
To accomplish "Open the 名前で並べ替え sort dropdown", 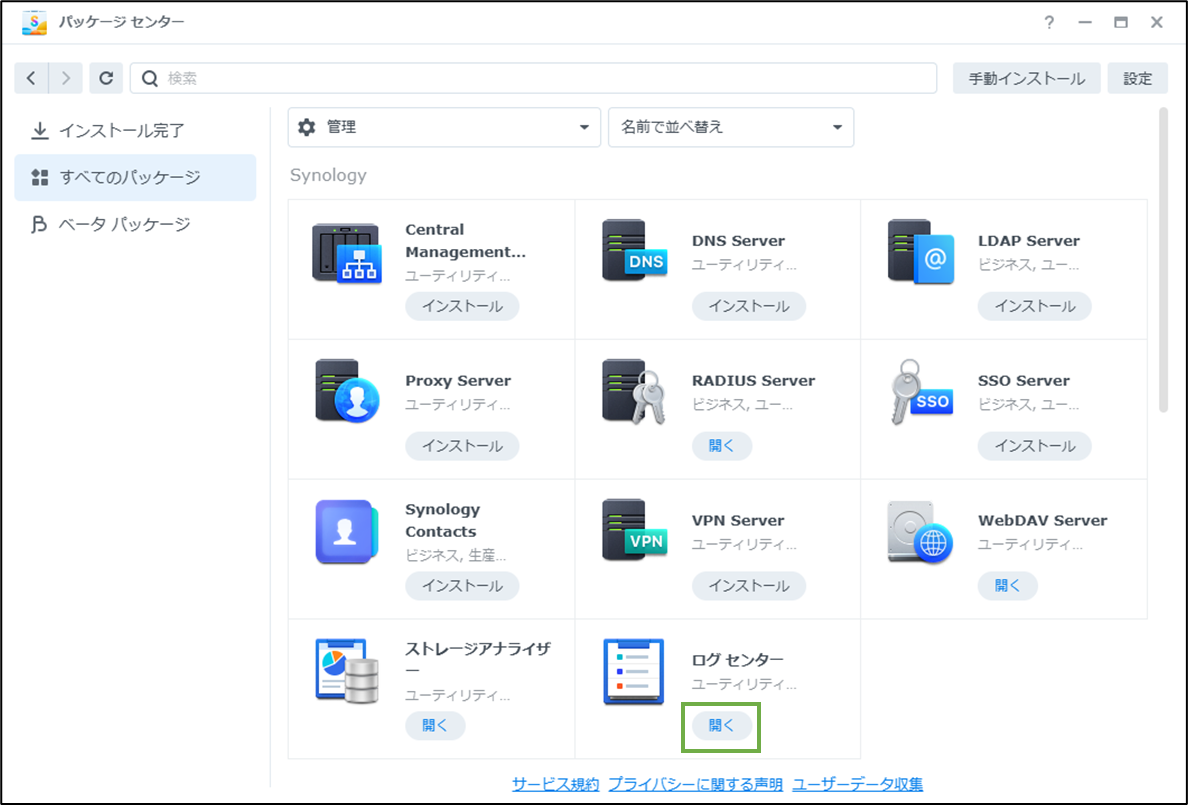I will click(731, 127).
